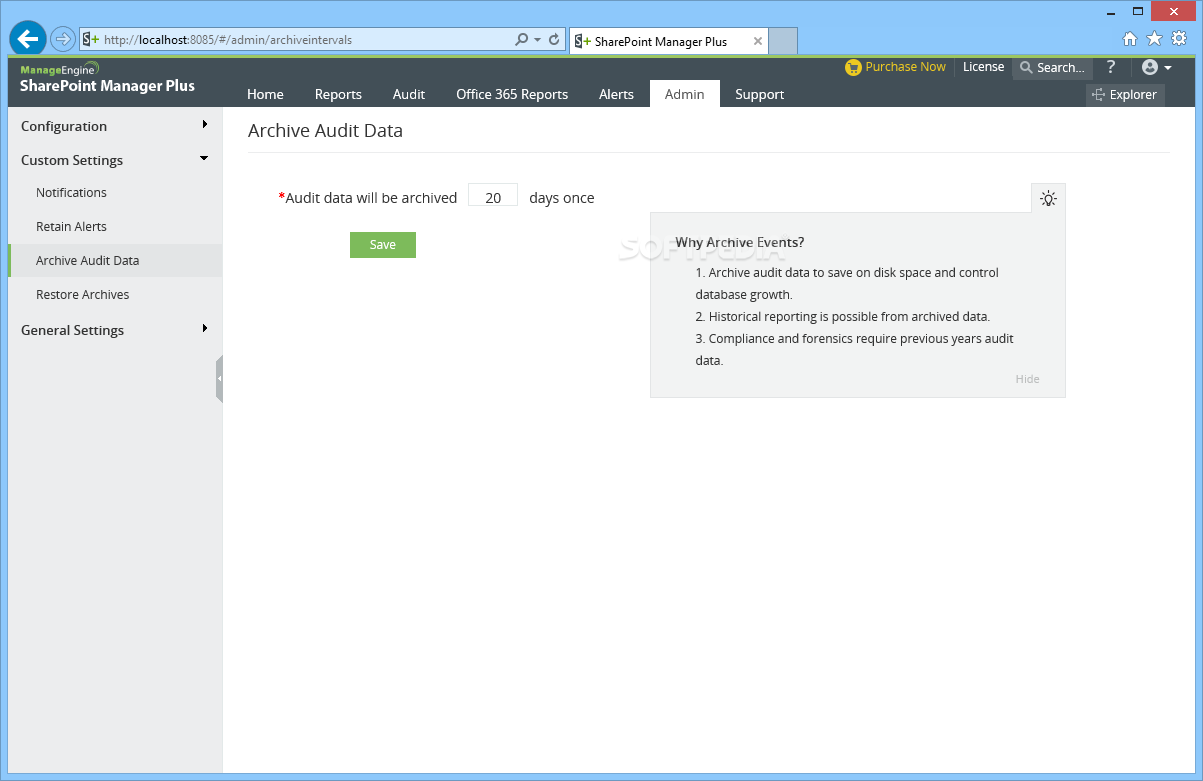Expand the General Settings section

115,330
